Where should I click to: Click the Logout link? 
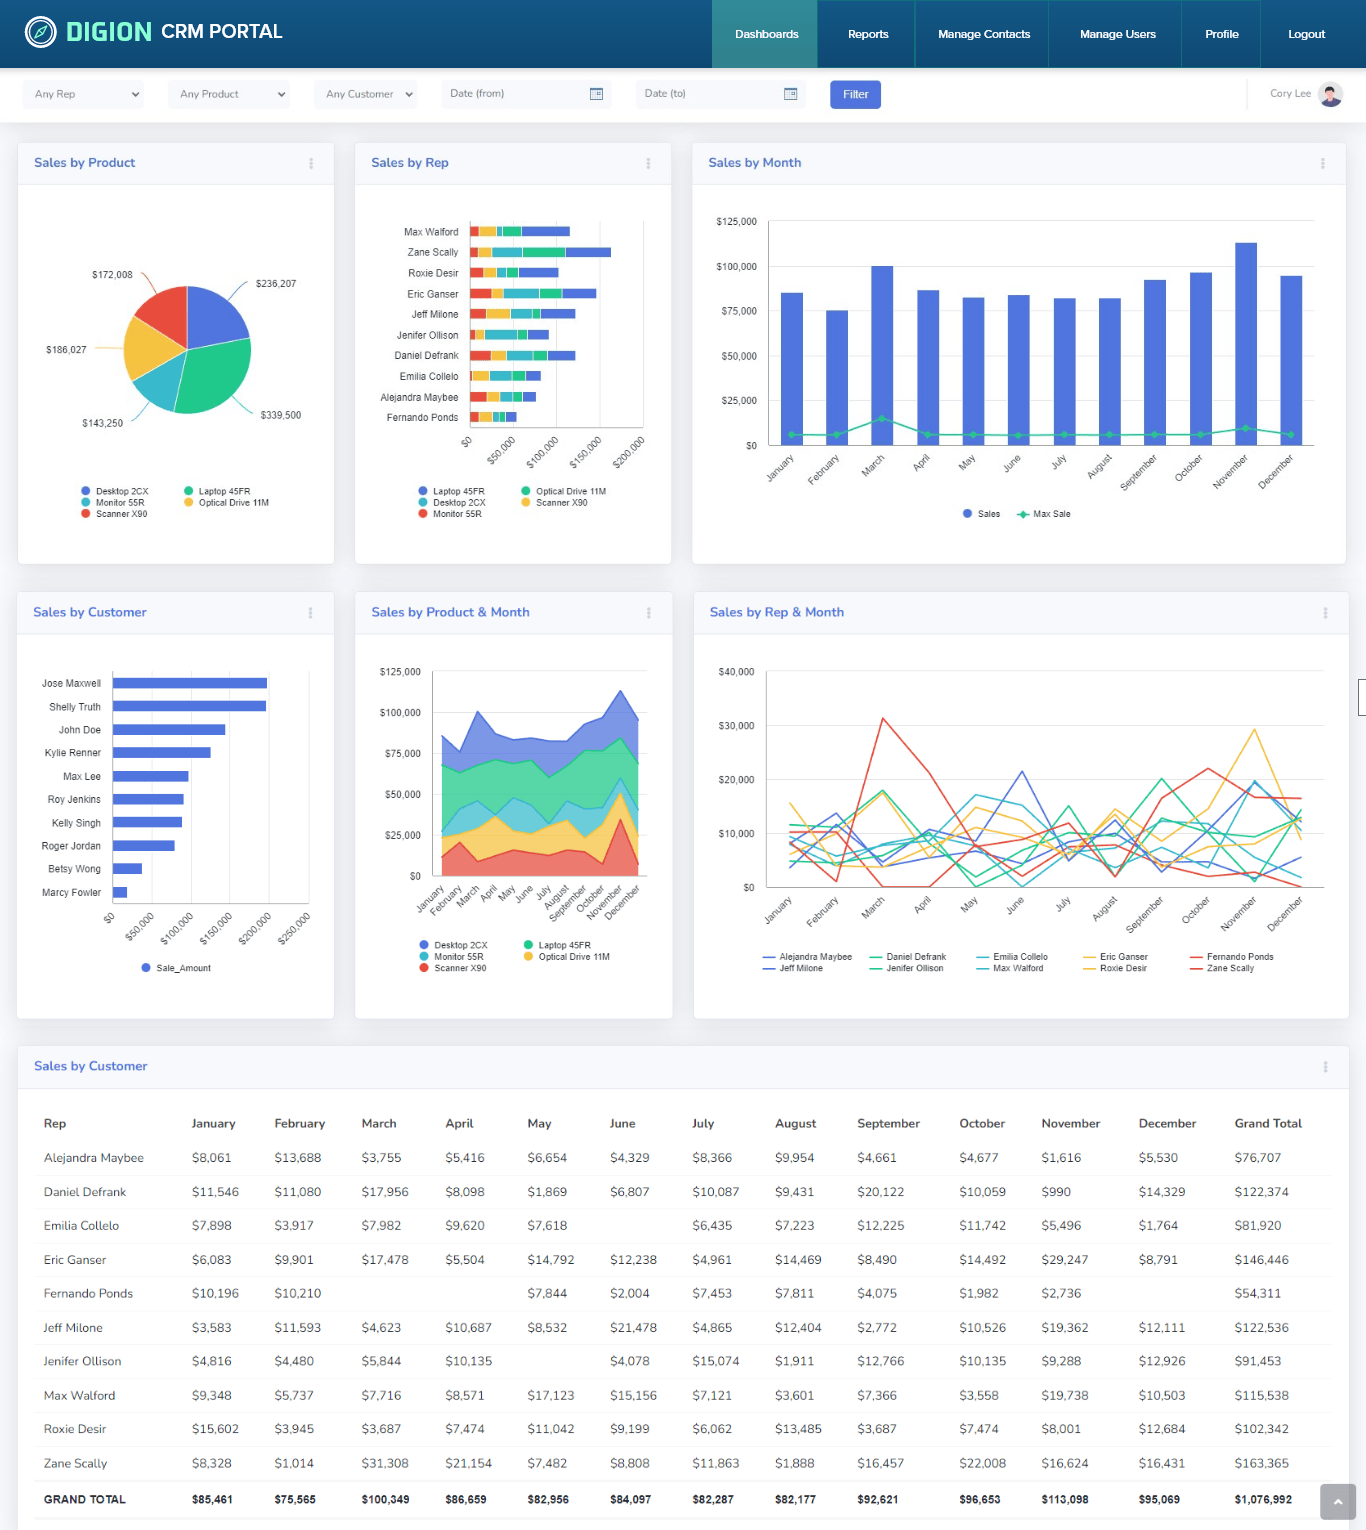pyautogui.click(x=1306, y=34)
